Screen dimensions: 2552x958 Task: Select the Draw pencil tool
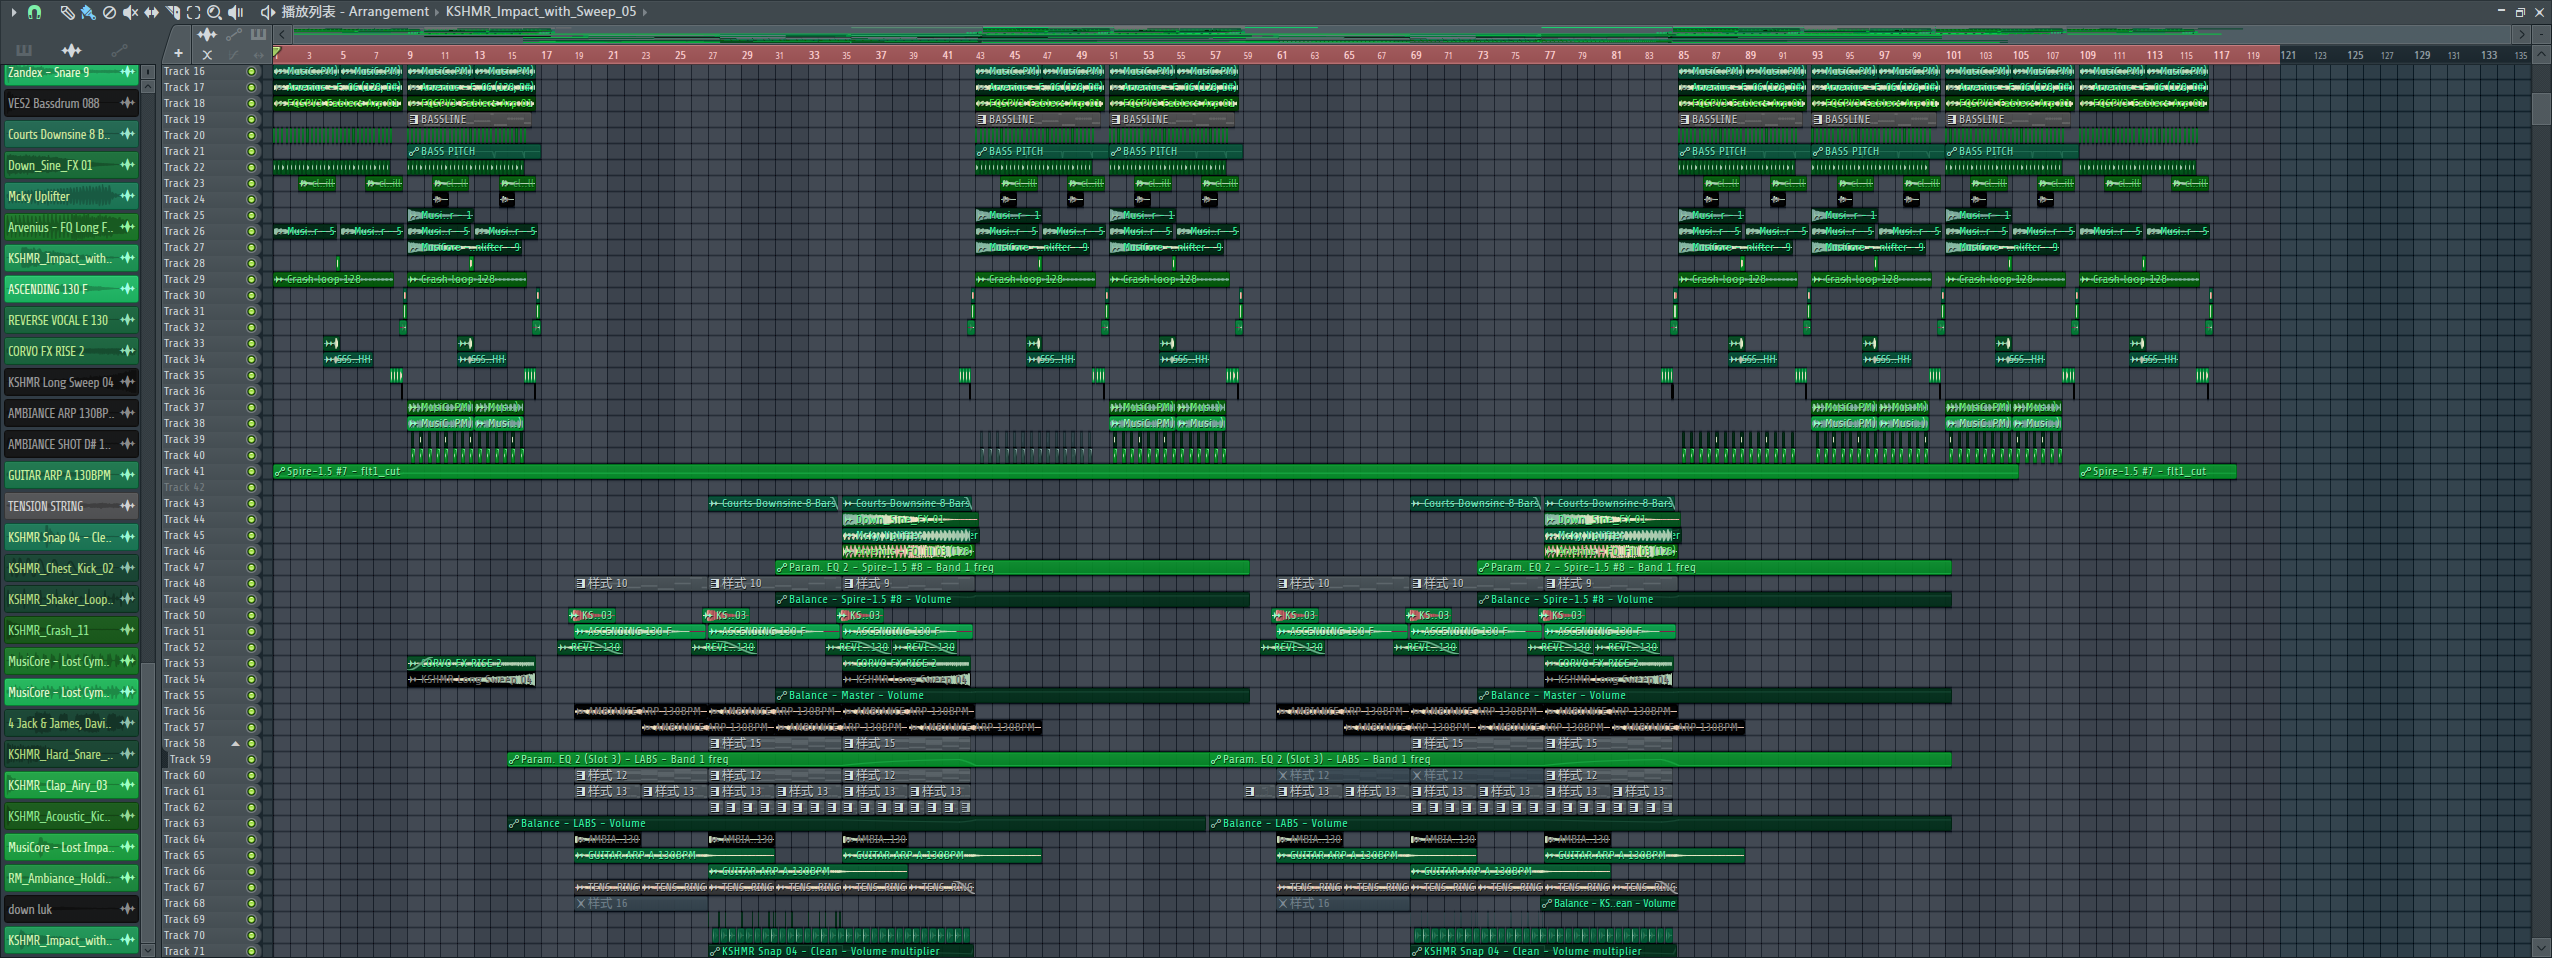[x=66, y=12]
